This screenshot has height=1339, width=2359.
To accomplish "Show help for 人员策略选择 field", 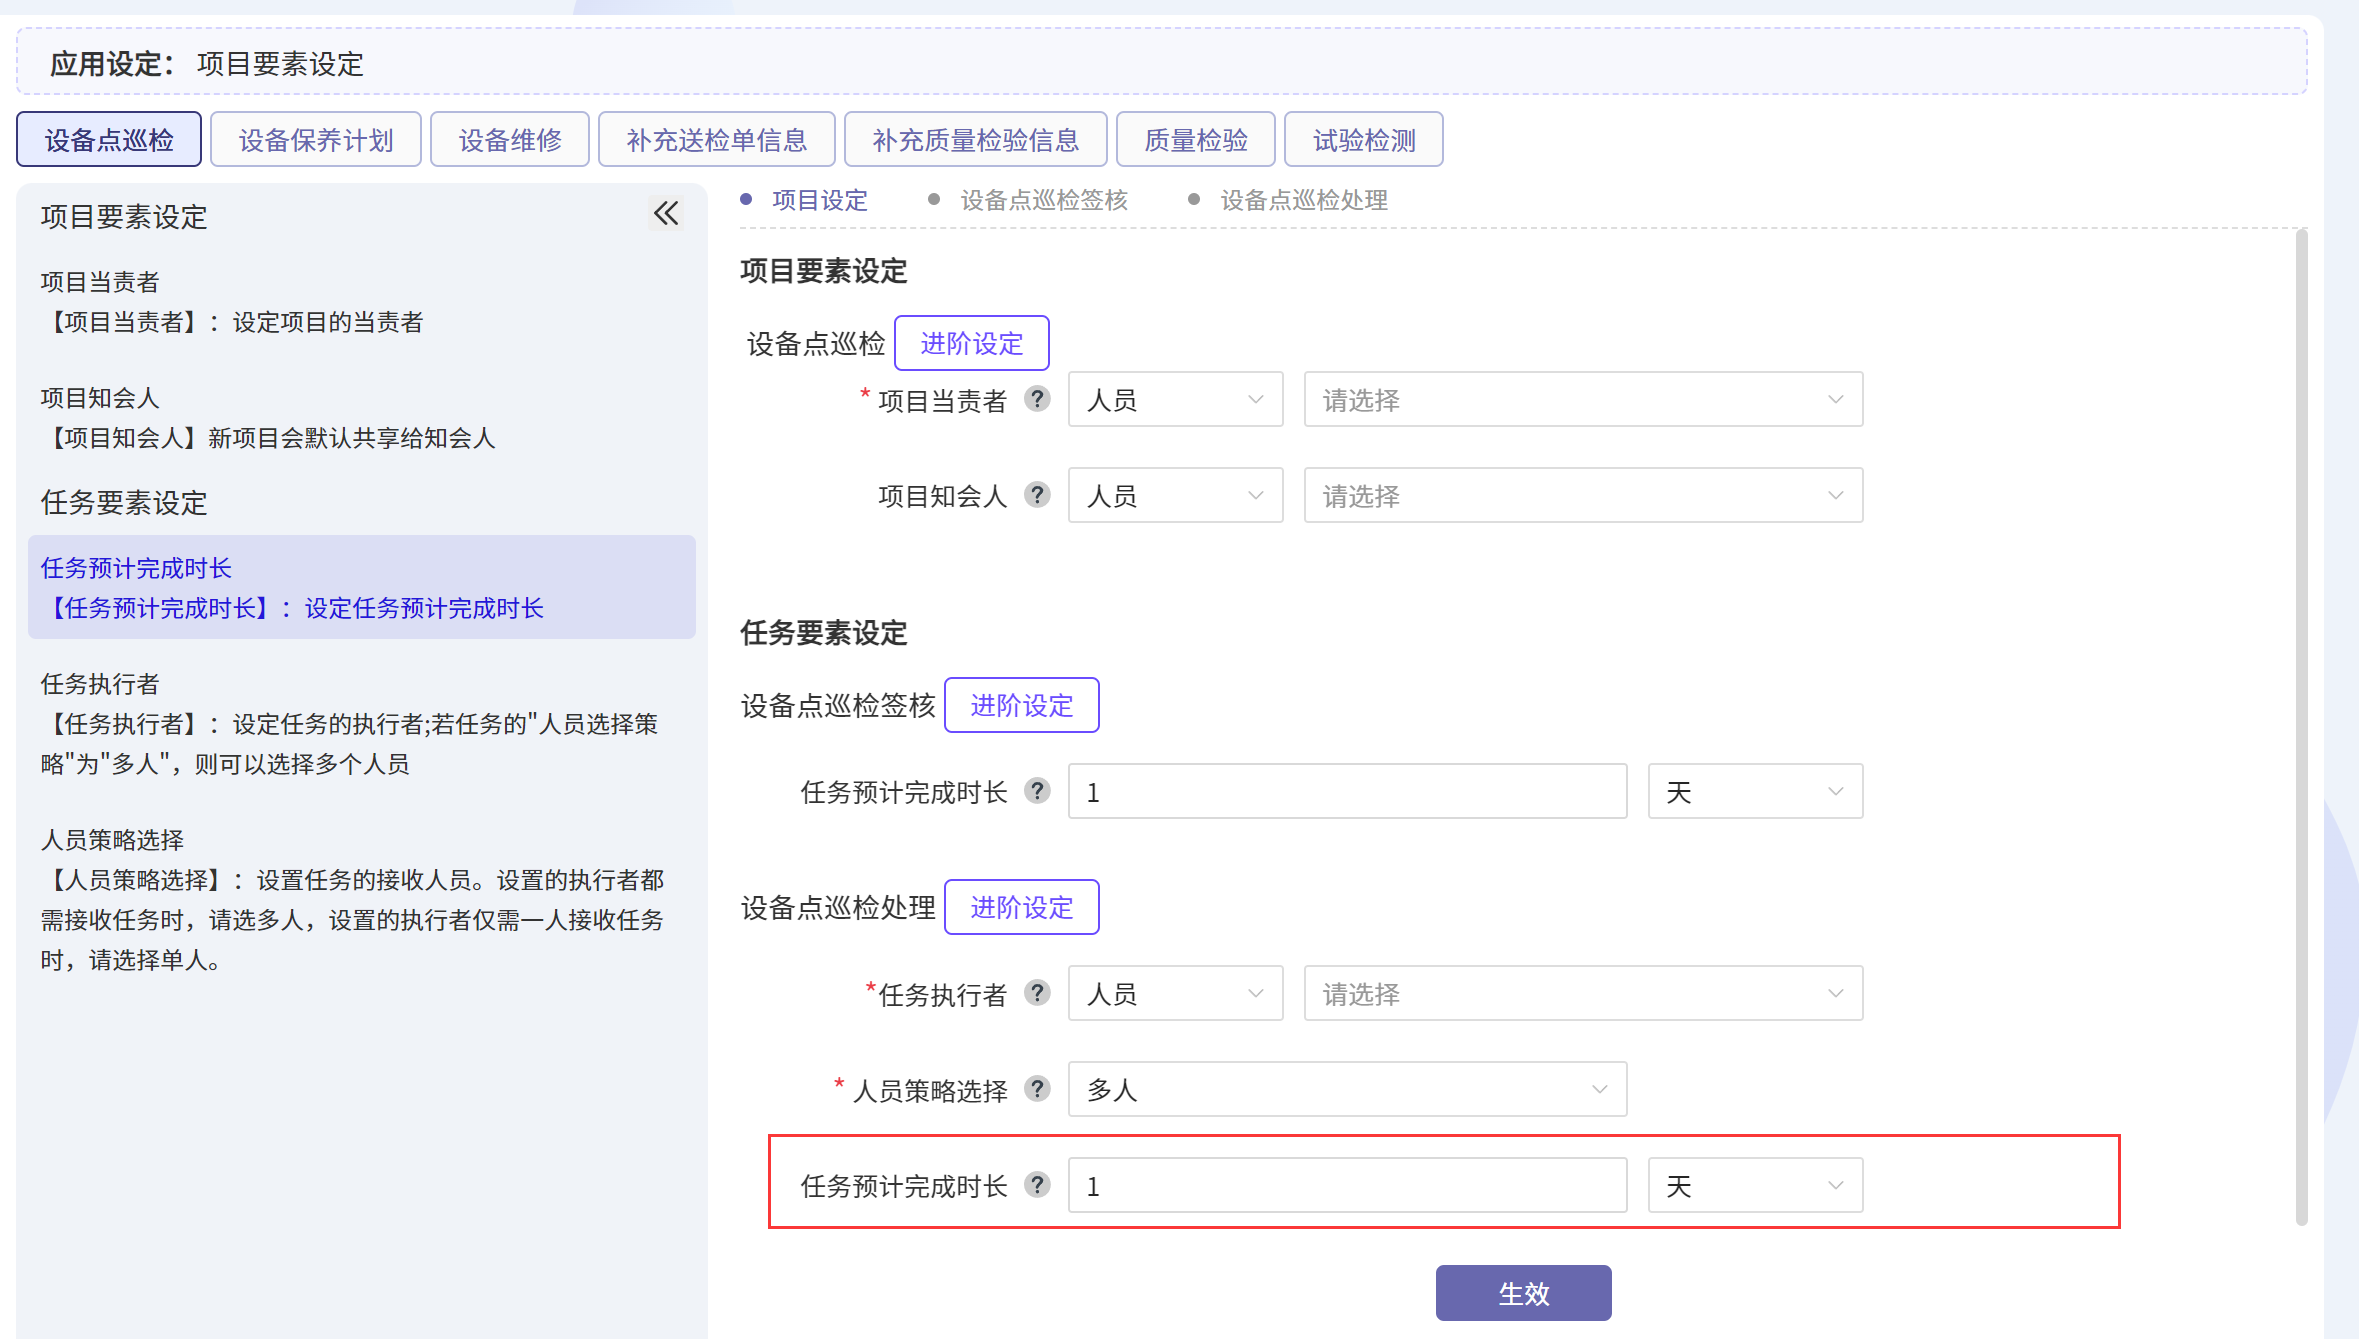I will [x=1037, y=1089].
